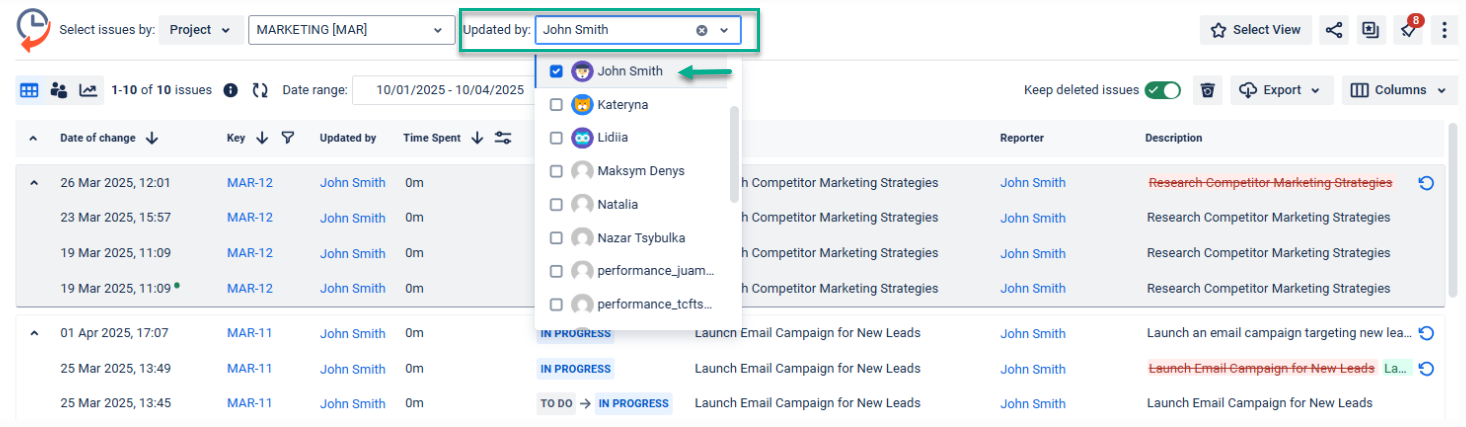Check the Kateryna checkbox
Viewport: 1466px width, 427px height.
(556, 104)
